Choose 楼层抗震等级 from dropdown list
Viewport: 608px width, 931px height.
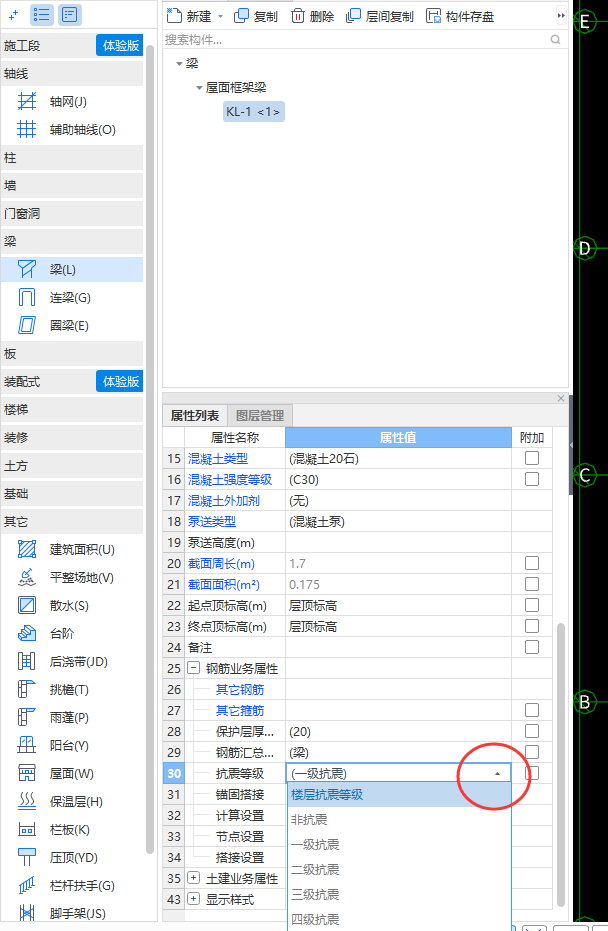coord(399,794)
